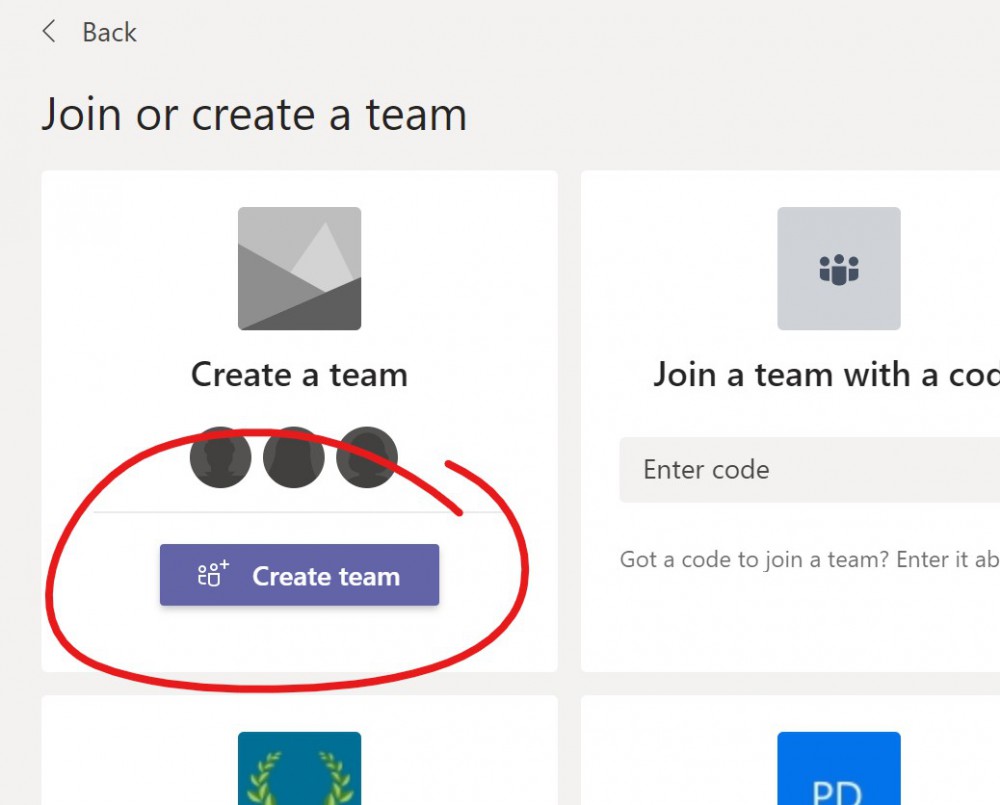Click the divider line above Create team button
This screenshot has height=805, width=1000.
click(x=299, y=510)
